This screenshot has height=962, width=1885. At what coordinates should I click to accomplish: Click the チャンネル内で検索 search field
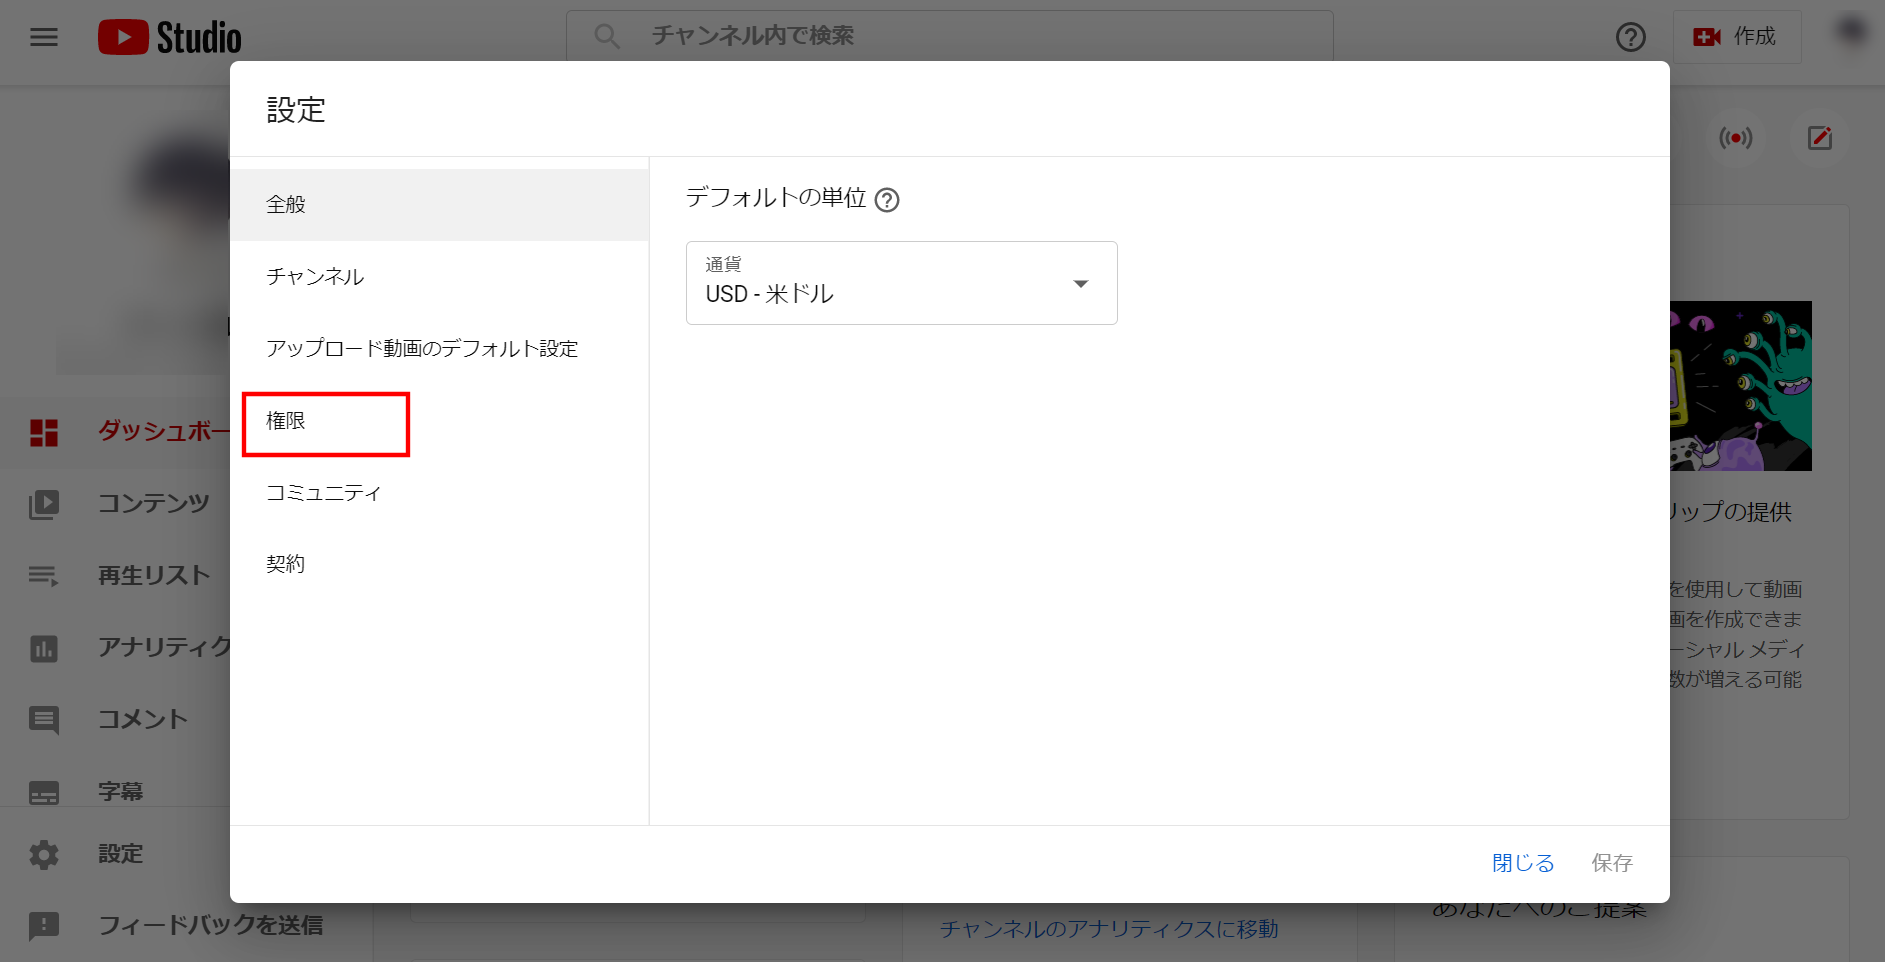tap(950, 36)
